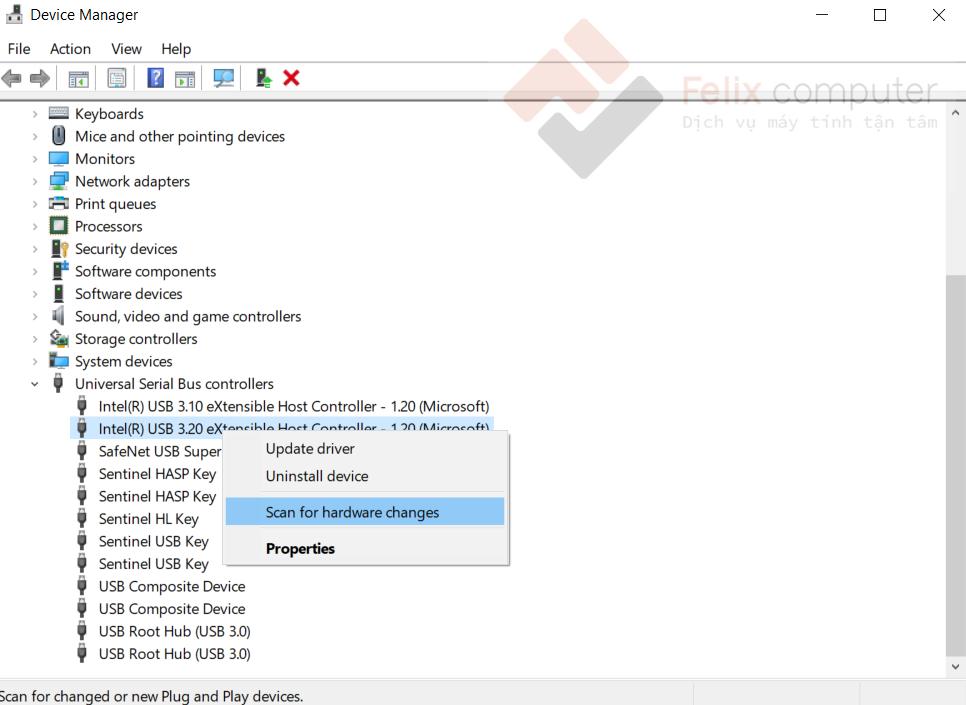Click the Back arrow in the toolbar
The width and height of the screenshot is (966, 705).
pos(13,78)
